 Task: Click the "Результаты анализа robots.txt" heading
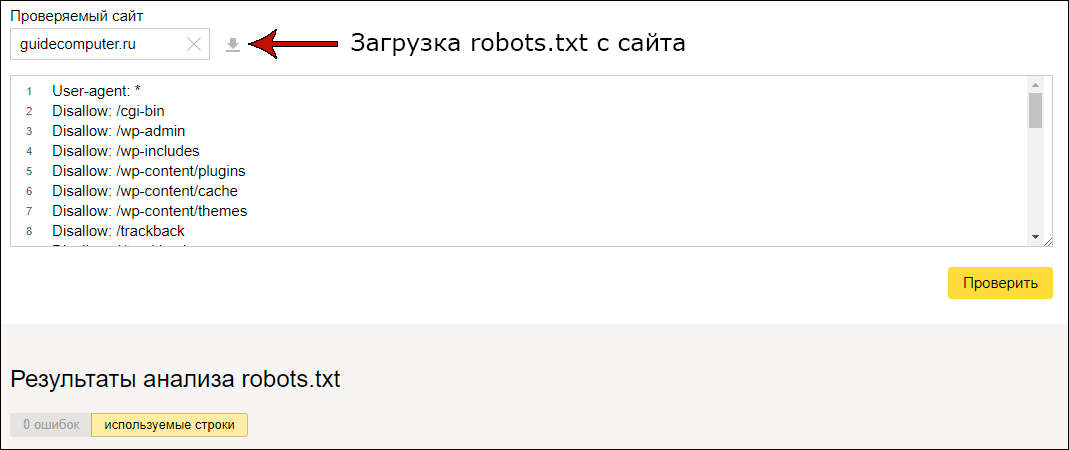click(x=176, y=379)
